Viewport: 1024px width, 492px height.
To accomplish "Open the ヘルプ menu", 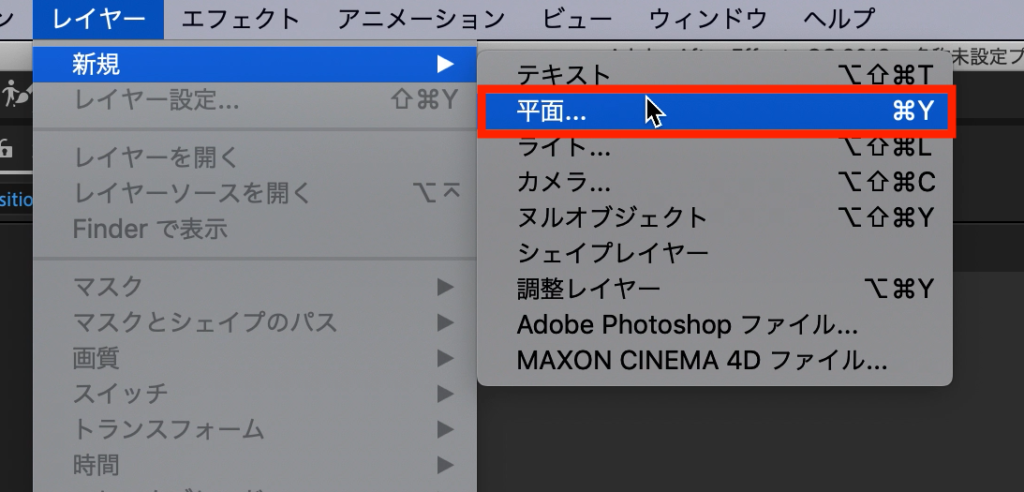I will (x=839, y=19).
